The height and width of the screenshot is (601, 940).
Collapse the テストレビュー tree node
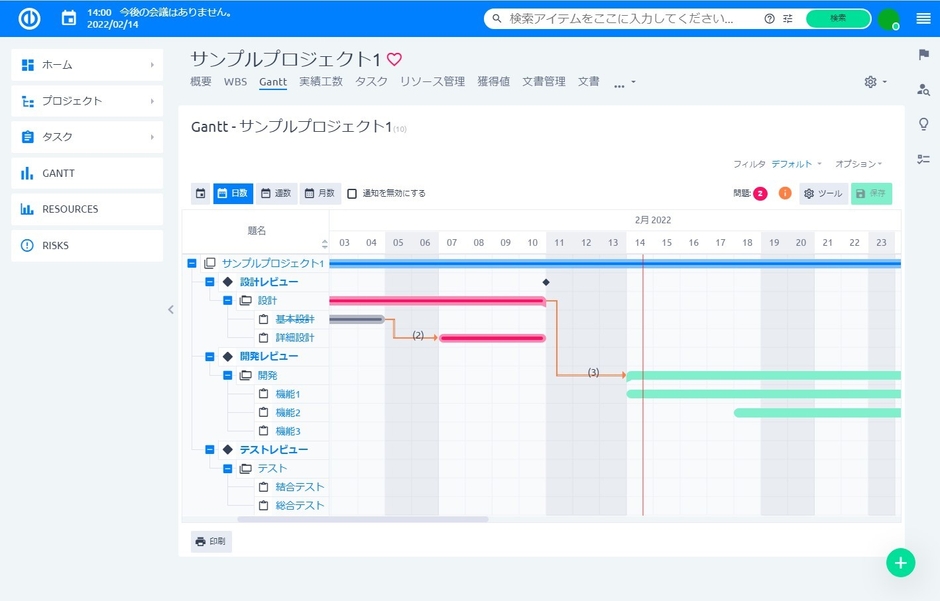click(x=209, y=449)
